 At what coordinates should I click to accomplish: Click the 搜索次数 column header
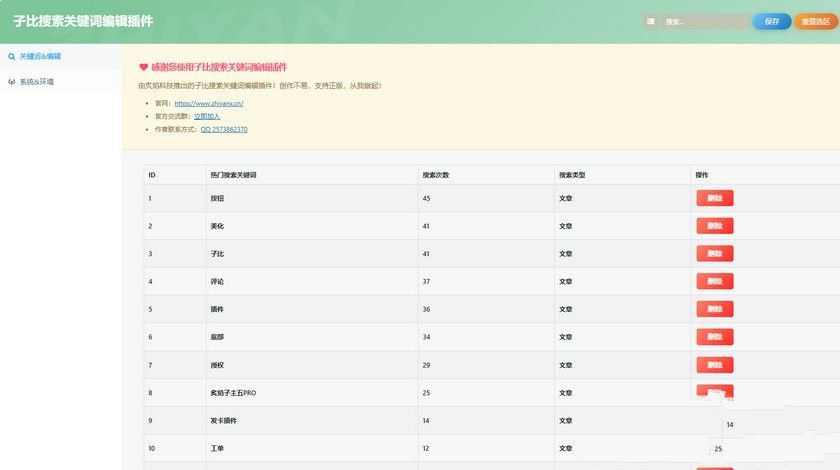(x=436, y=175)
